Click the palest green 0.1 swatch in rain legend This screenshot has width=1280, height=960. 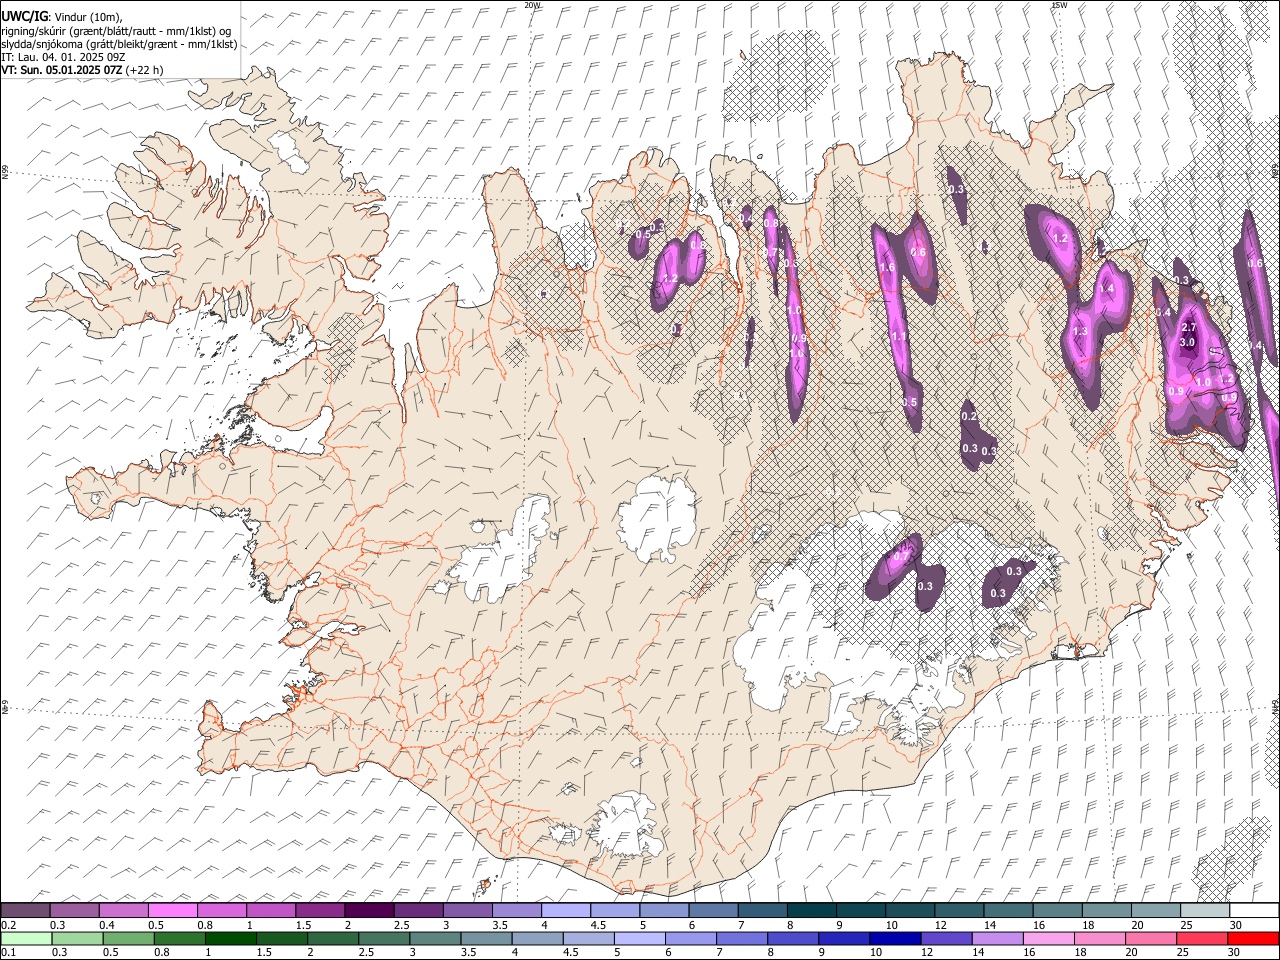[28, 938]
